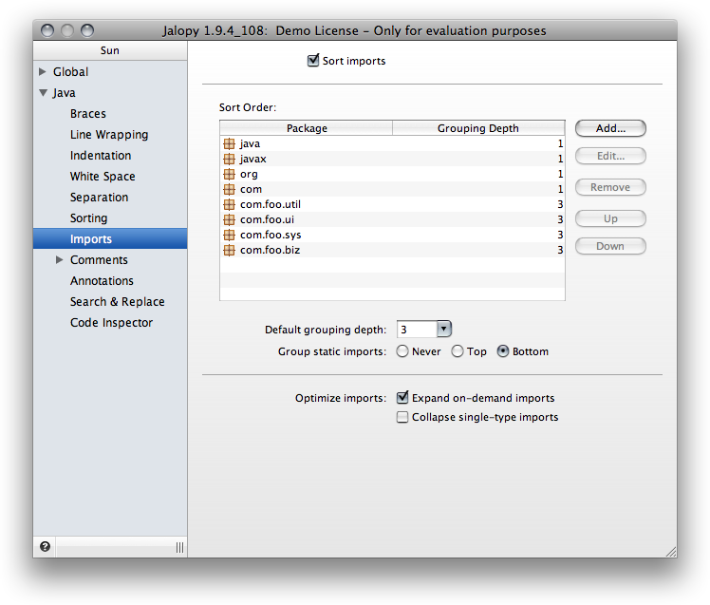This screenshot has width=710, height=605.
Task: Click the Add... button
Action: point(610,128)
